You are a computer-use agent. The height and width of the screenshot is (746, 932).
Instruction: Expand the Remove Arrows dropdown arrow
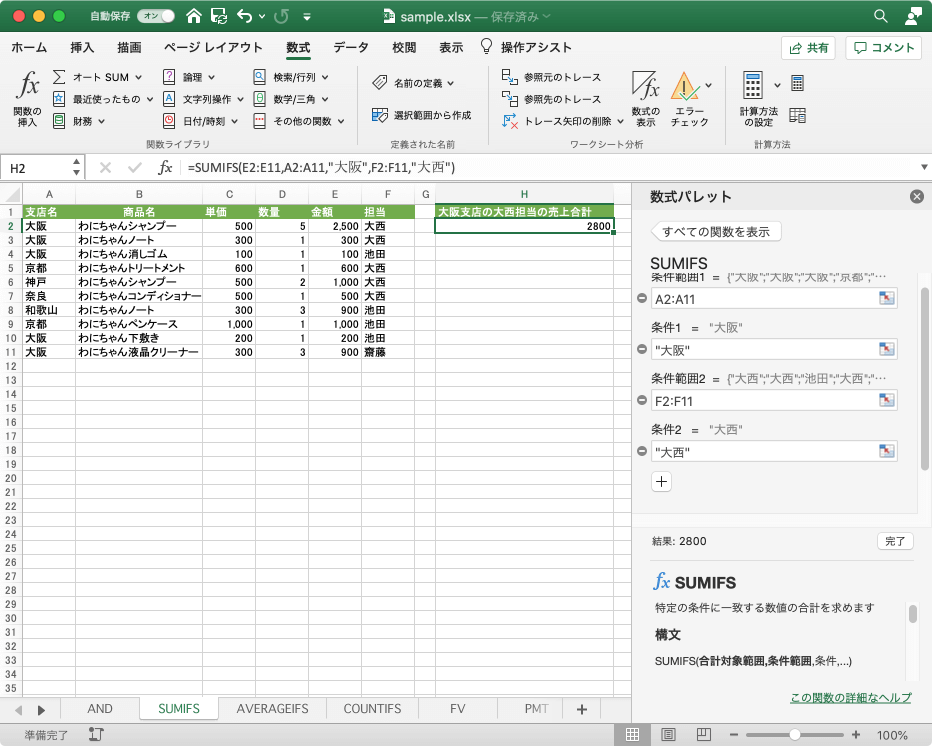(x=621, y=121)
